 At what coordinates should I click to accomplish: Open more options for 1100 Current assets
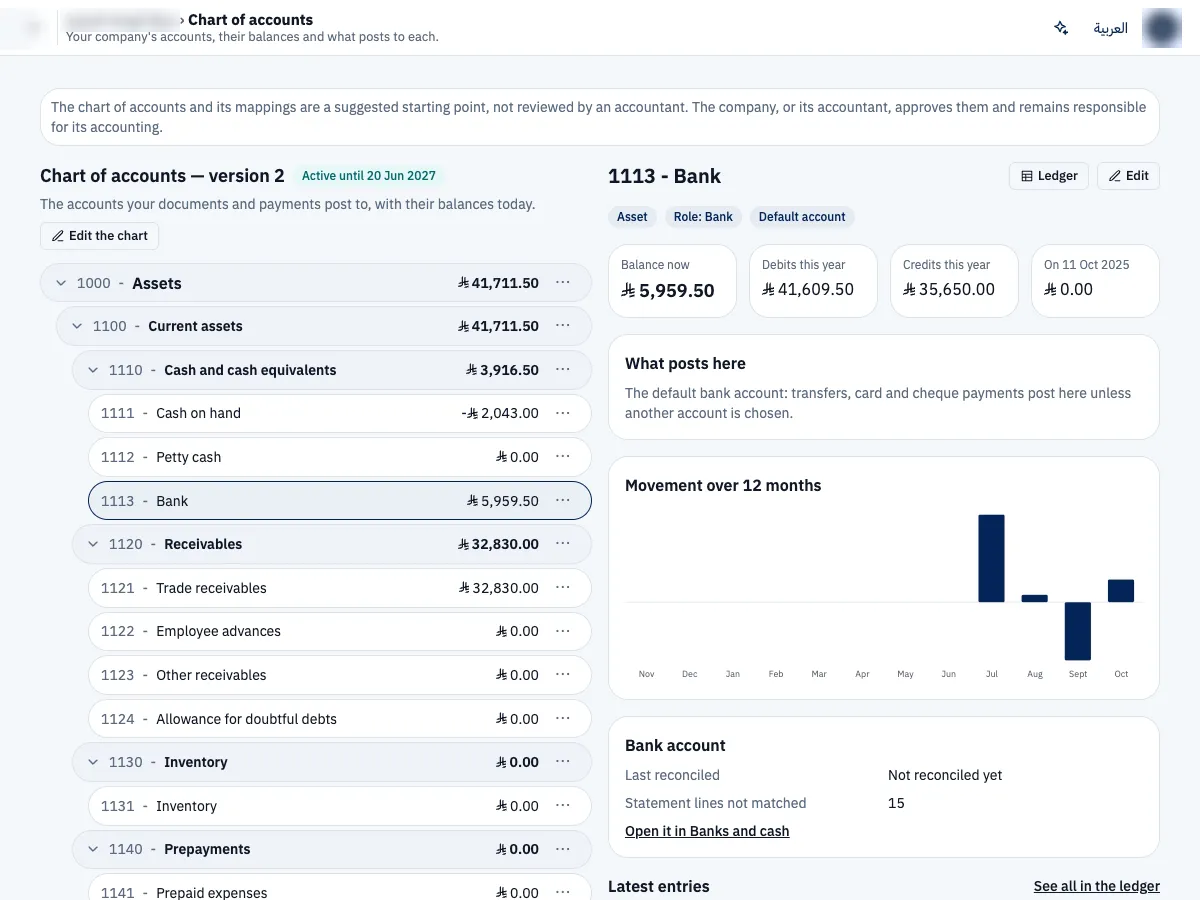563,326
